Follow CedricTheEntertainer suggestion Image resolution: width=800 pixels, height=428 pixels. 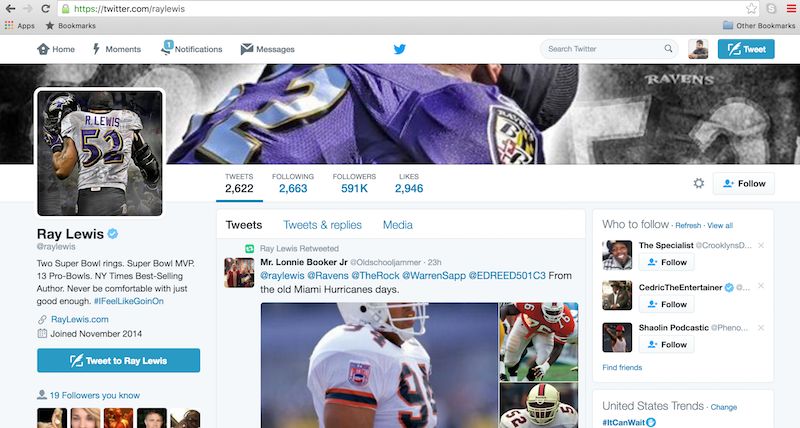(x=666, y=304)
